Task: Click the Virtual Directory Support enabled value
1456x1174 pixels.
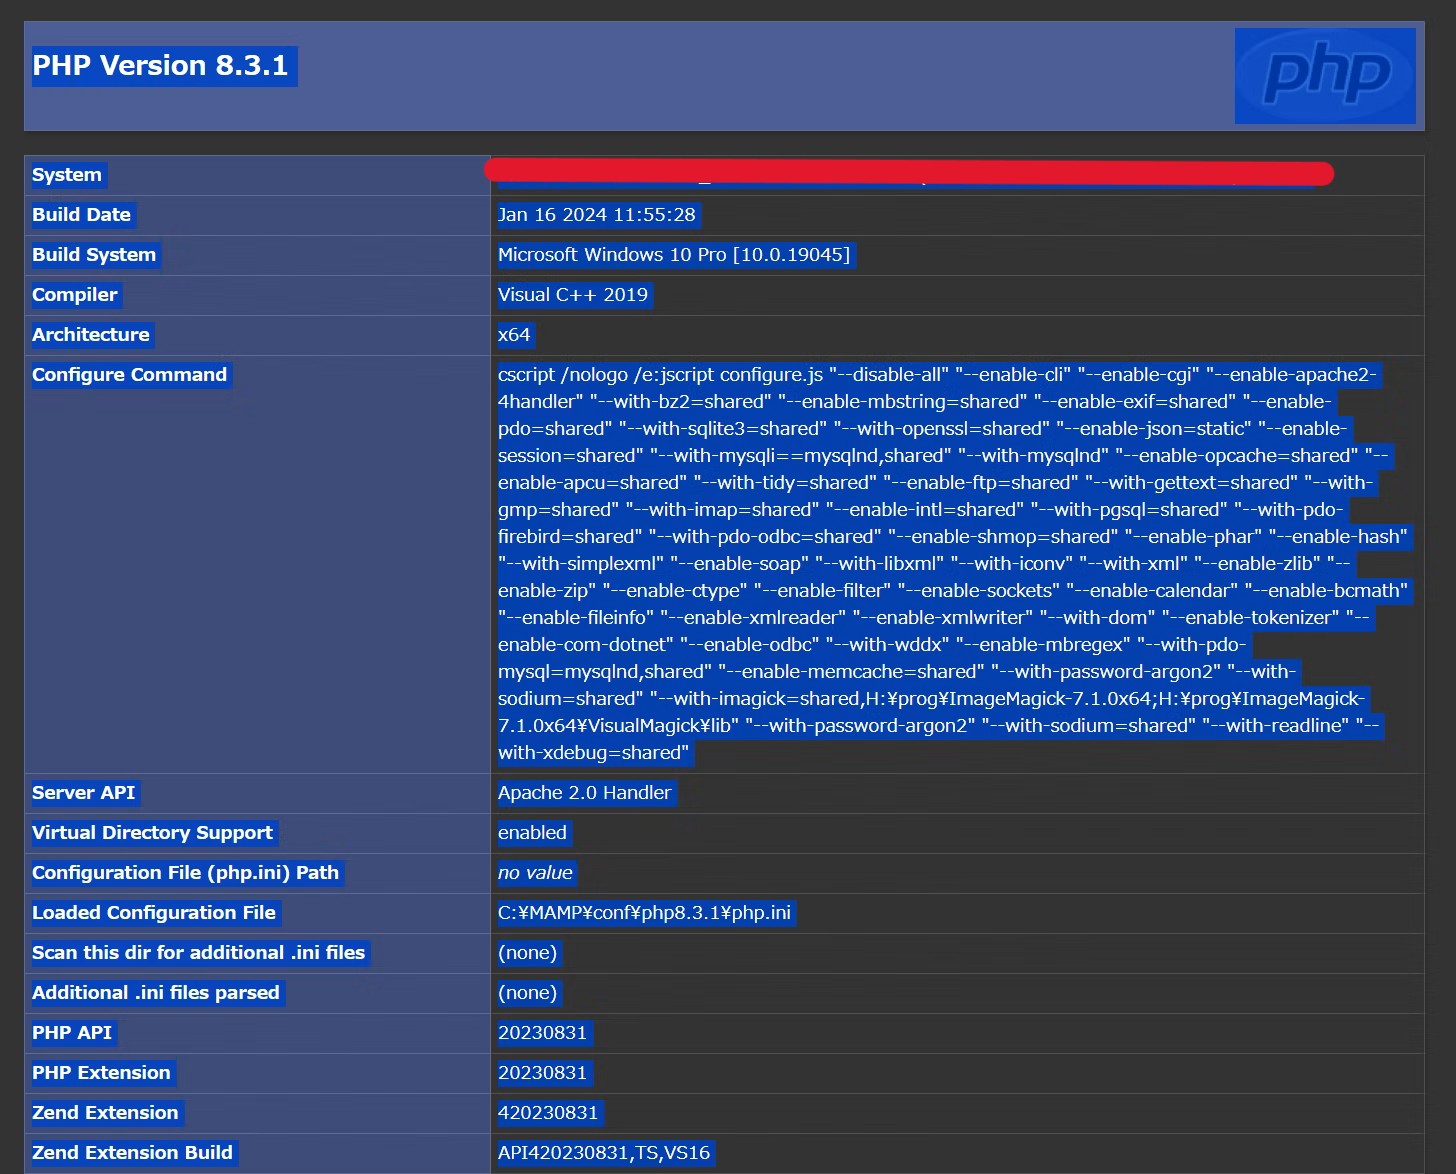Action: coord(533,832)
